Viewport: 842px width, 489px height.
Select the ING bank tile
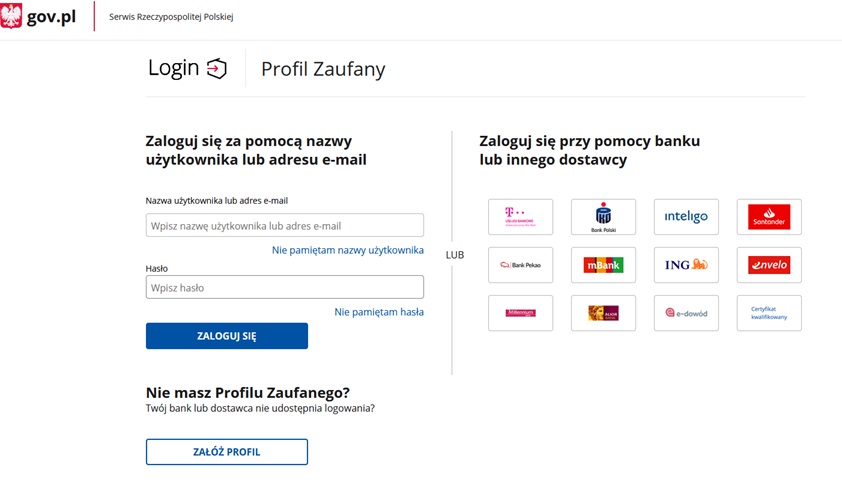click(686, 265)
